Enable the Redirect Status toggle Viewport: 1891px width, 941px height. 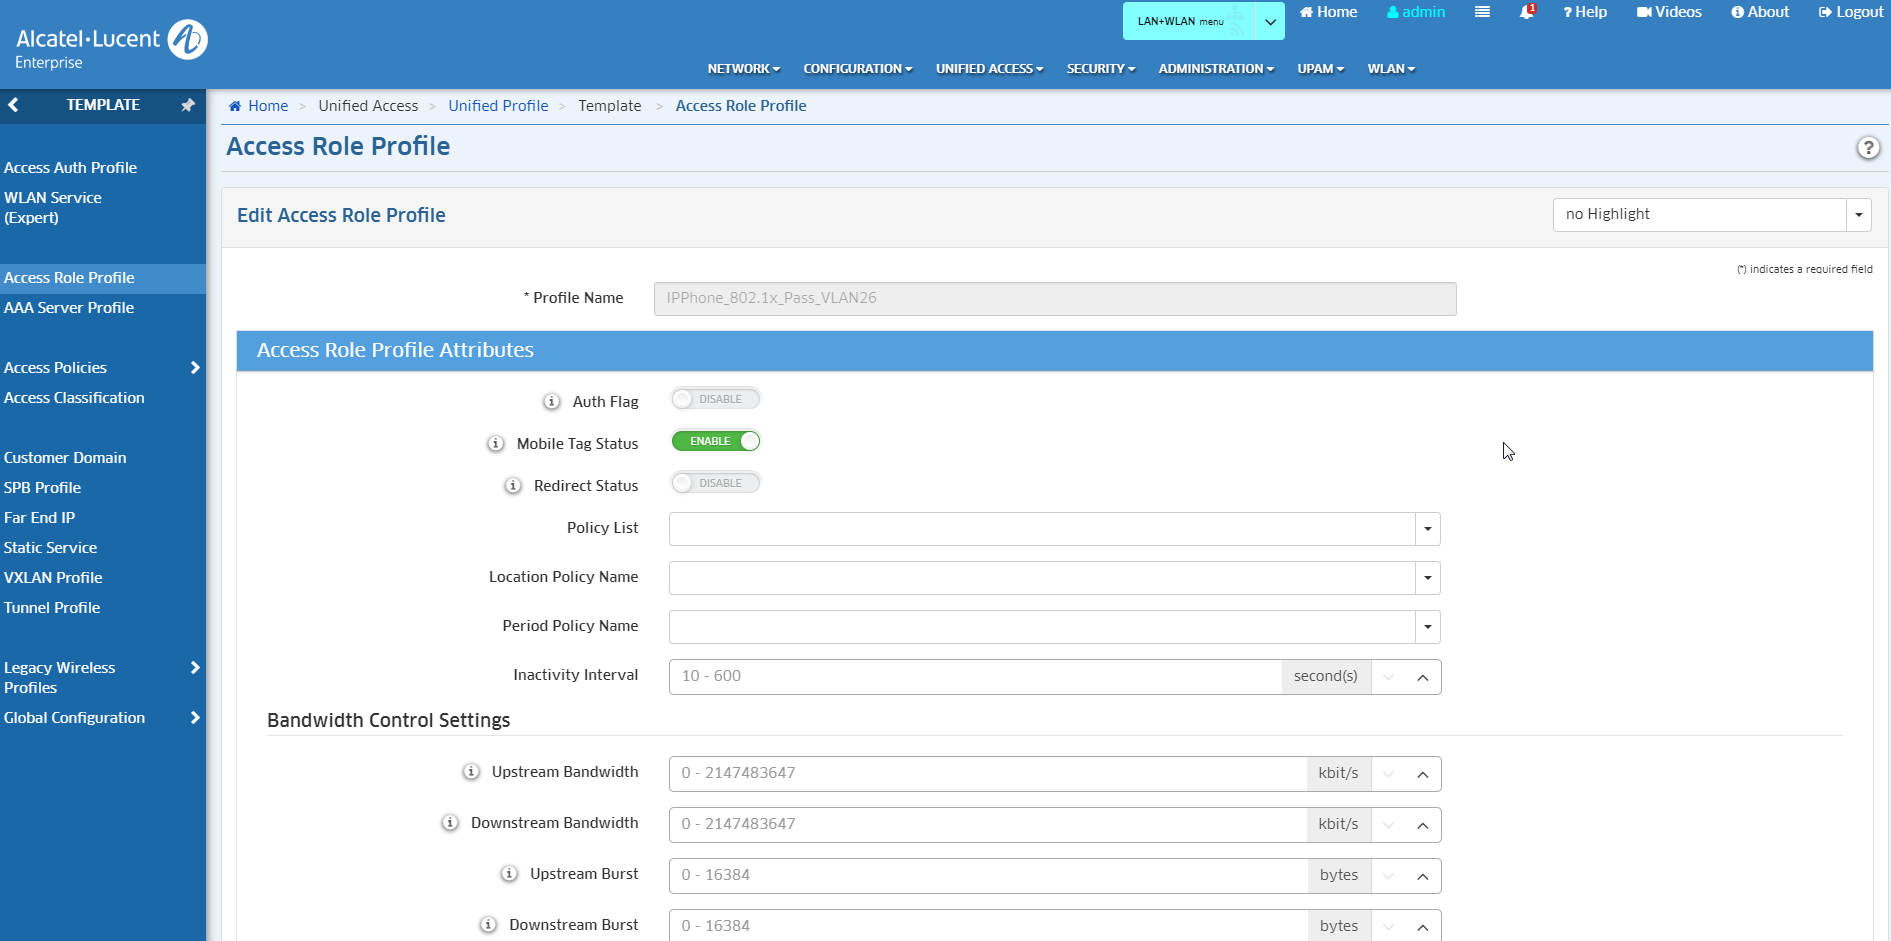[x=715, y=483]
